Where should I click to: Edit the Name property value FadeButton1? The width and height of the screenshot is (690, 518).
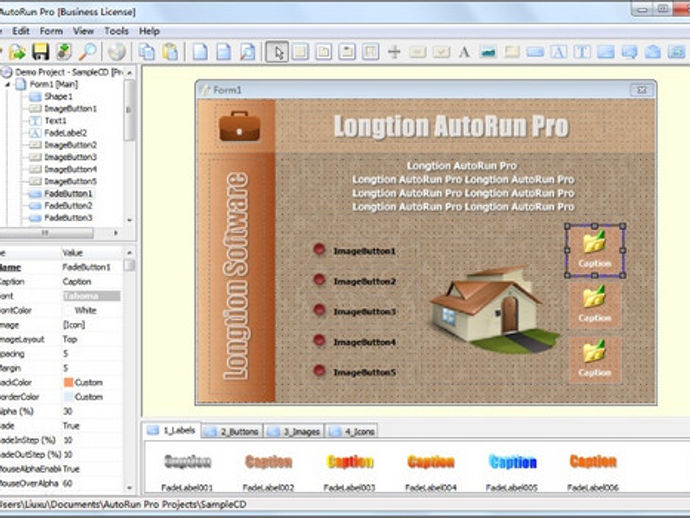tap(91, 267)
